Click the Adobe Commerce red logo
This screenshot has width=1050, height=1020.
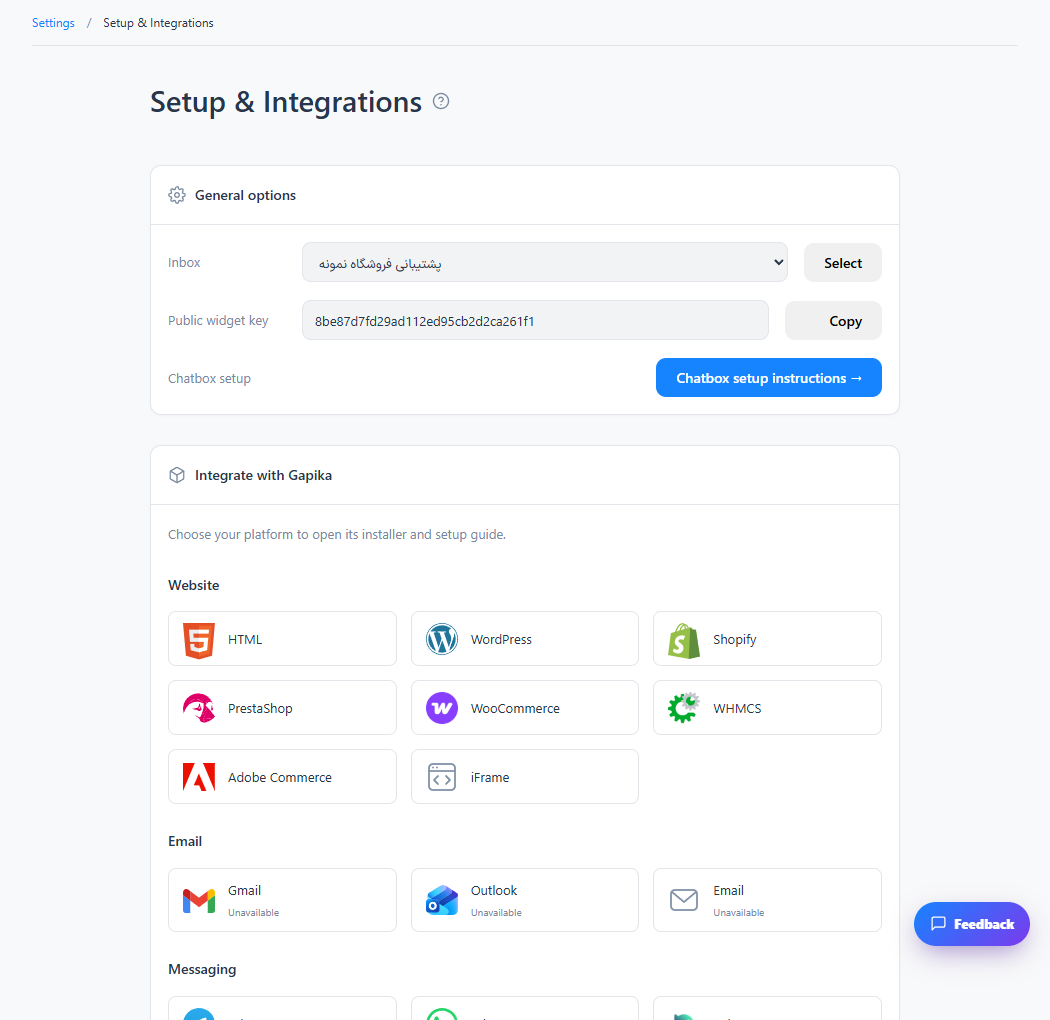pos(199,777)
